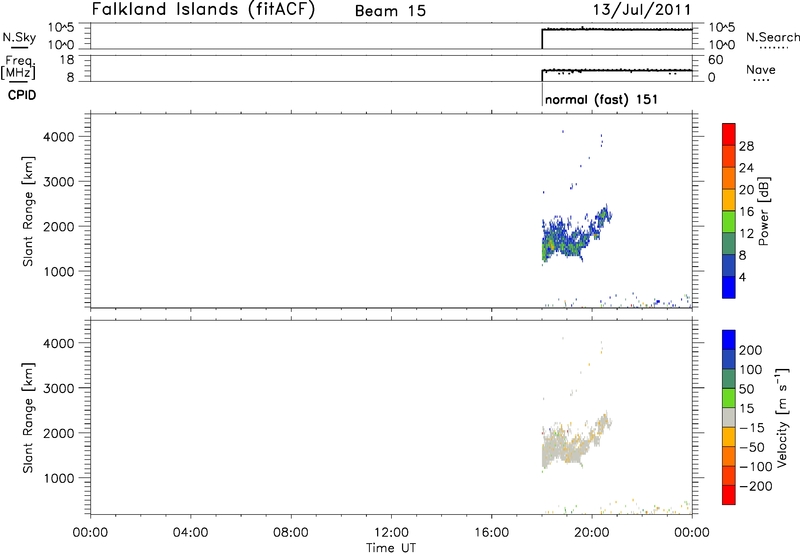Image resolution: width=800 pixels, height=554 pixels.
Task: Click the "20:00" time tick label
Action: (592, 533)
